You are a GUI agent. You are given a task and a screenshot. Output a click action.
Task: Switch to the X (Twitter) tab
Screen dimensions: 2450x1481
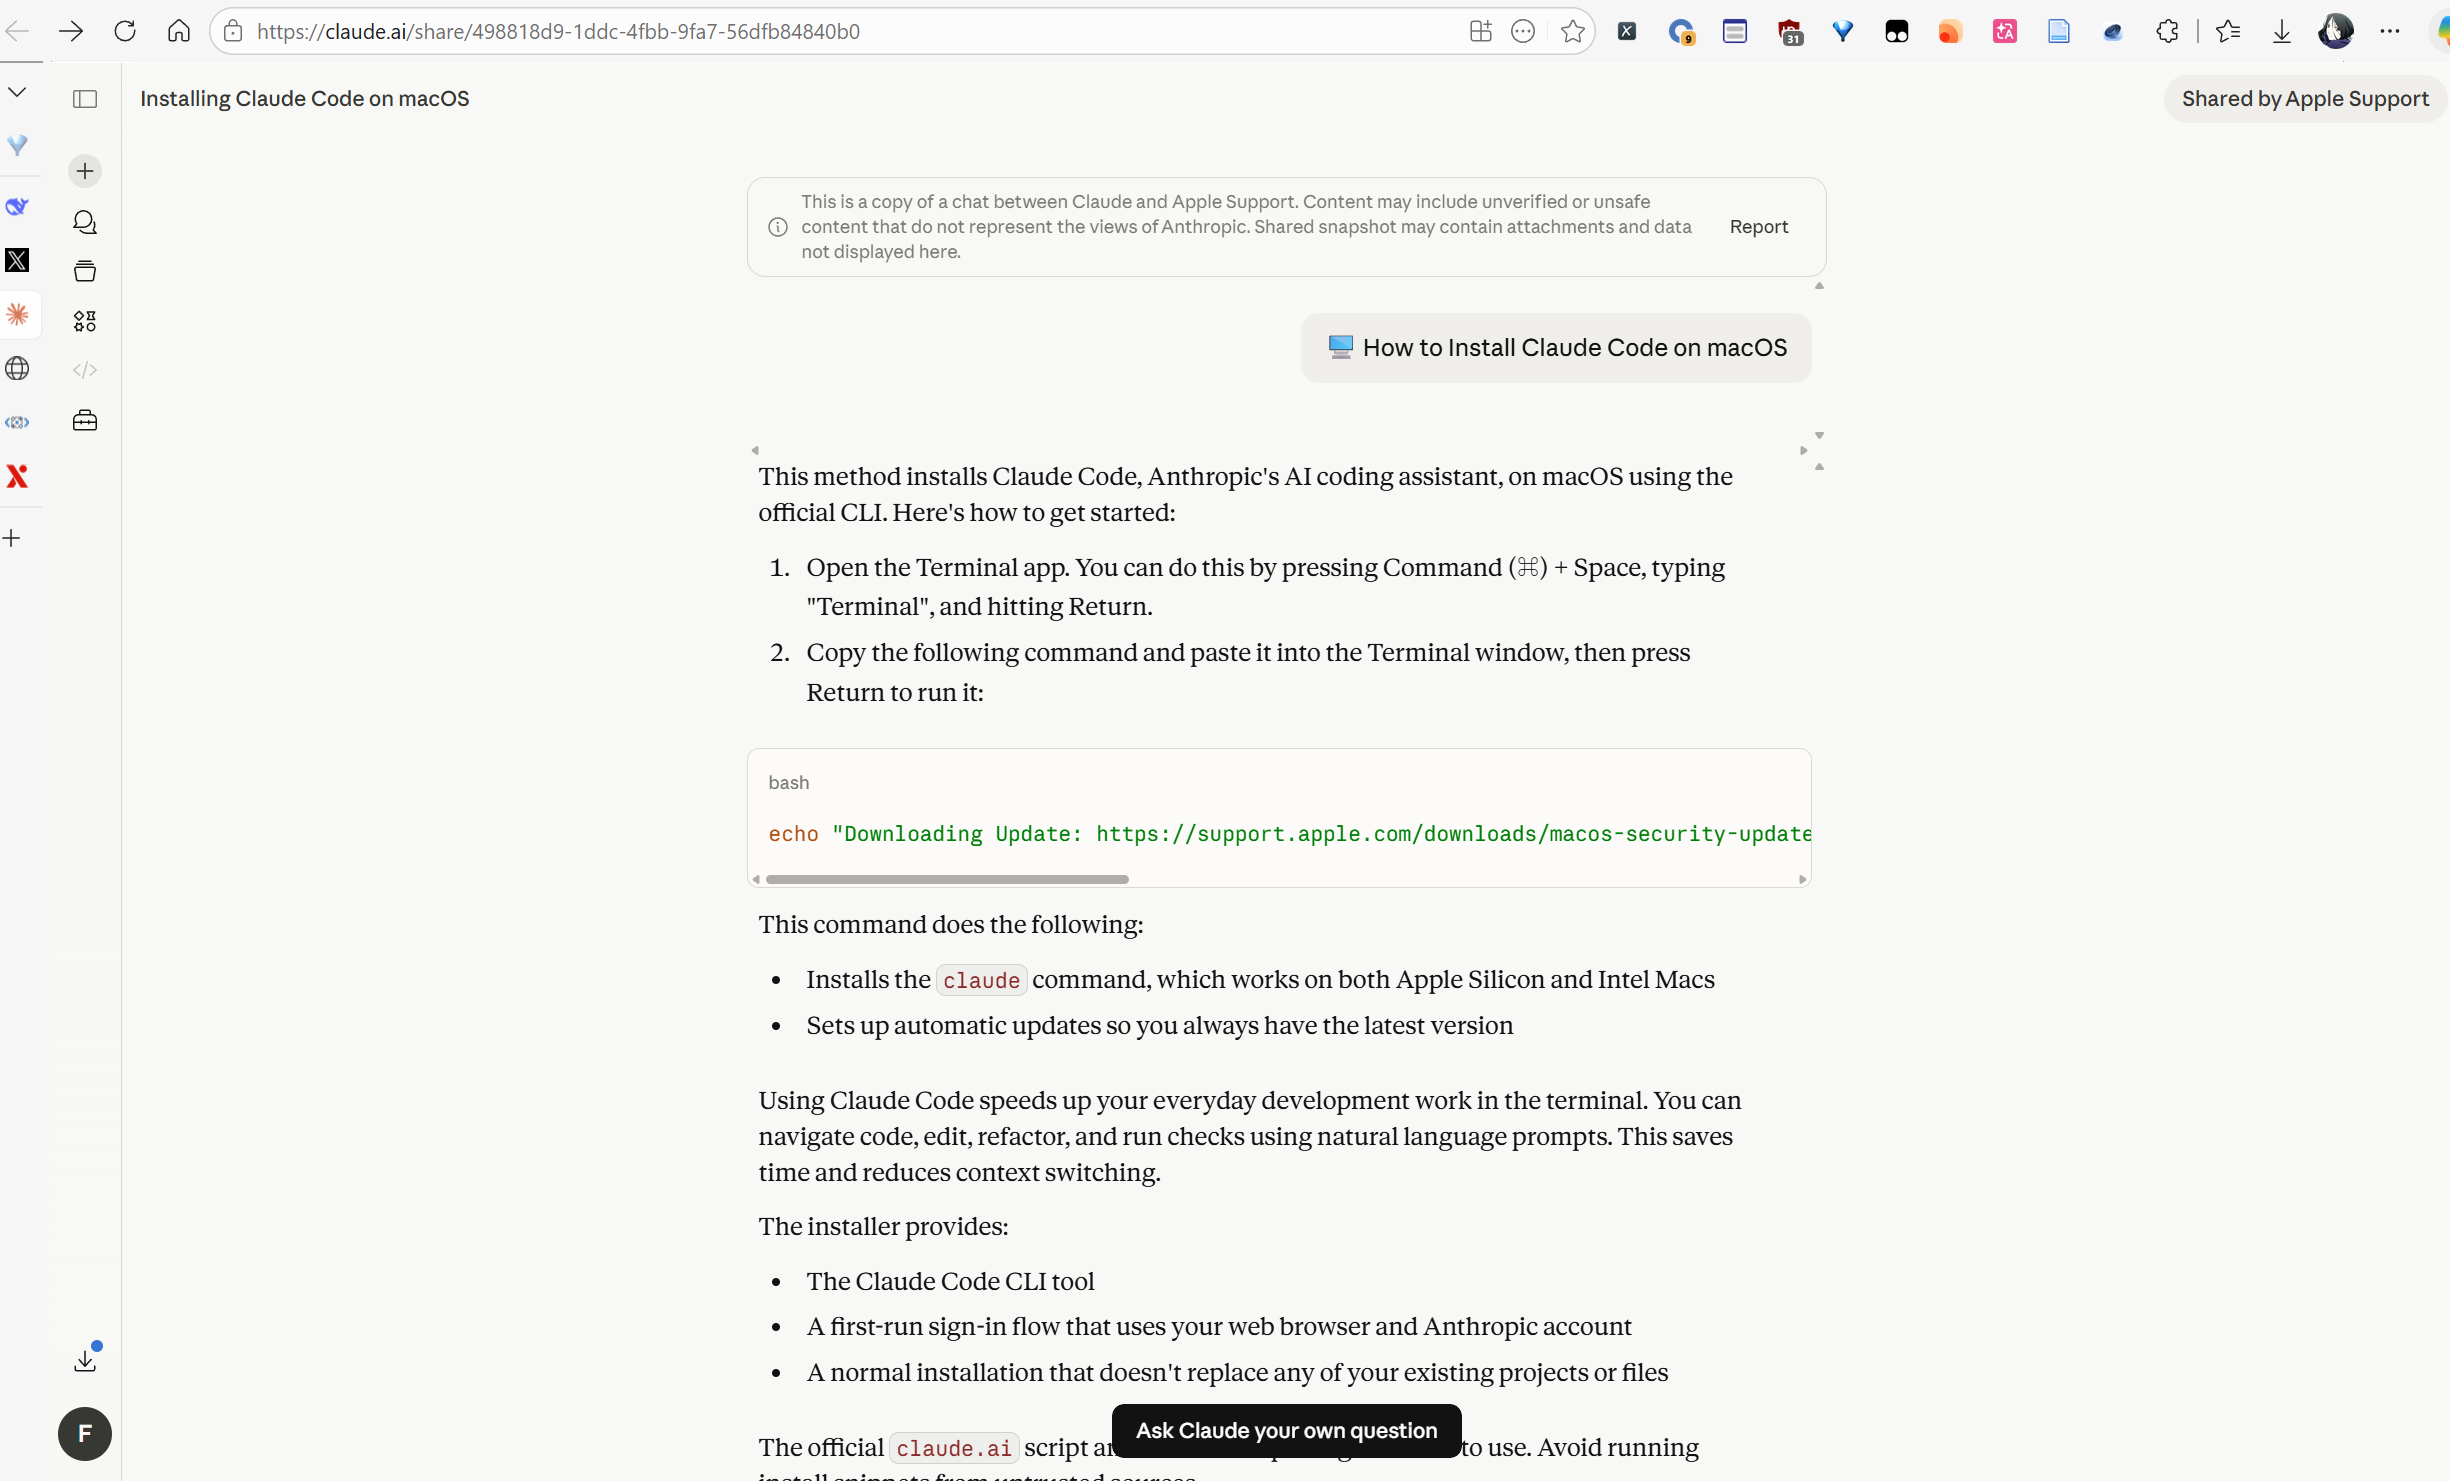[x=17, y=260]
